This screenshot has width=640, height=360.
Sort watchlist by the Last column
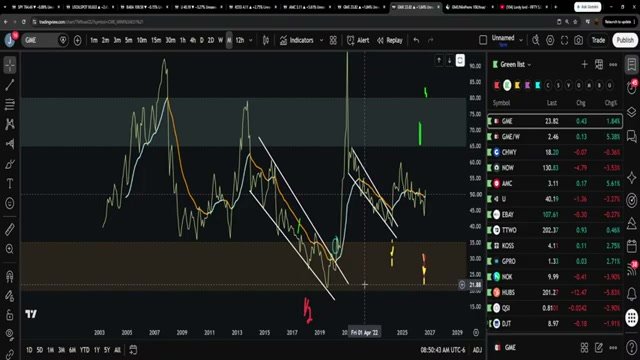(551, 103)
